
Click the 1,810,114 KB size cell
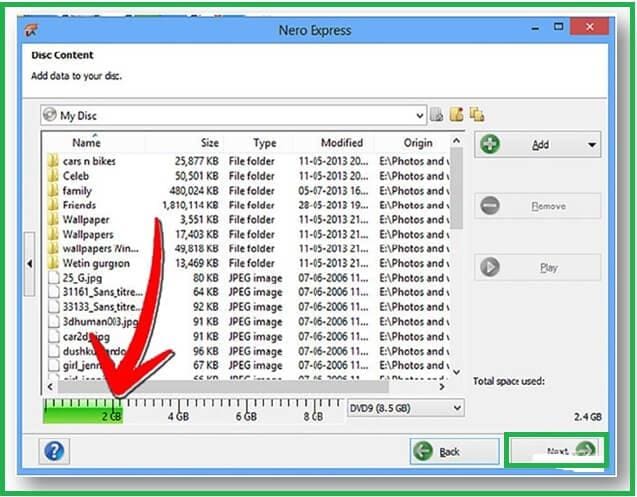pos(190,205)
